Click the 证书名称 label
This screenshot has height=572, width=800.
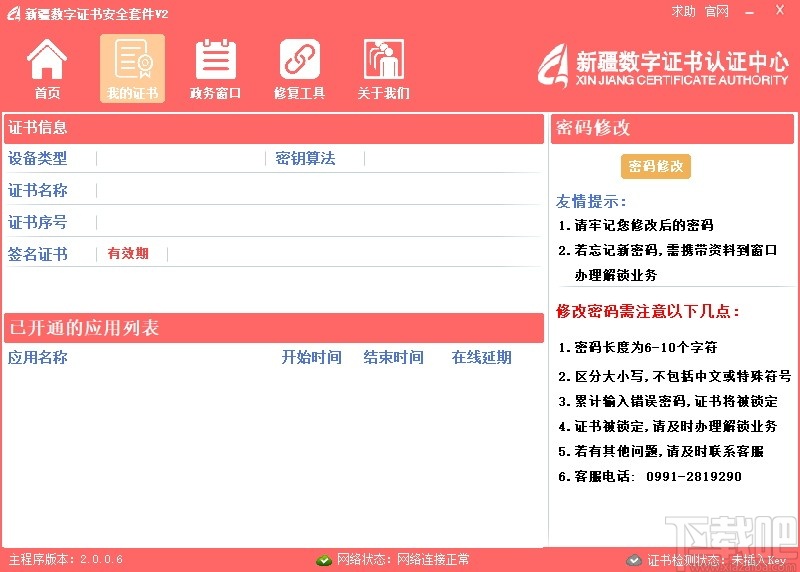(x=38, y=190)
